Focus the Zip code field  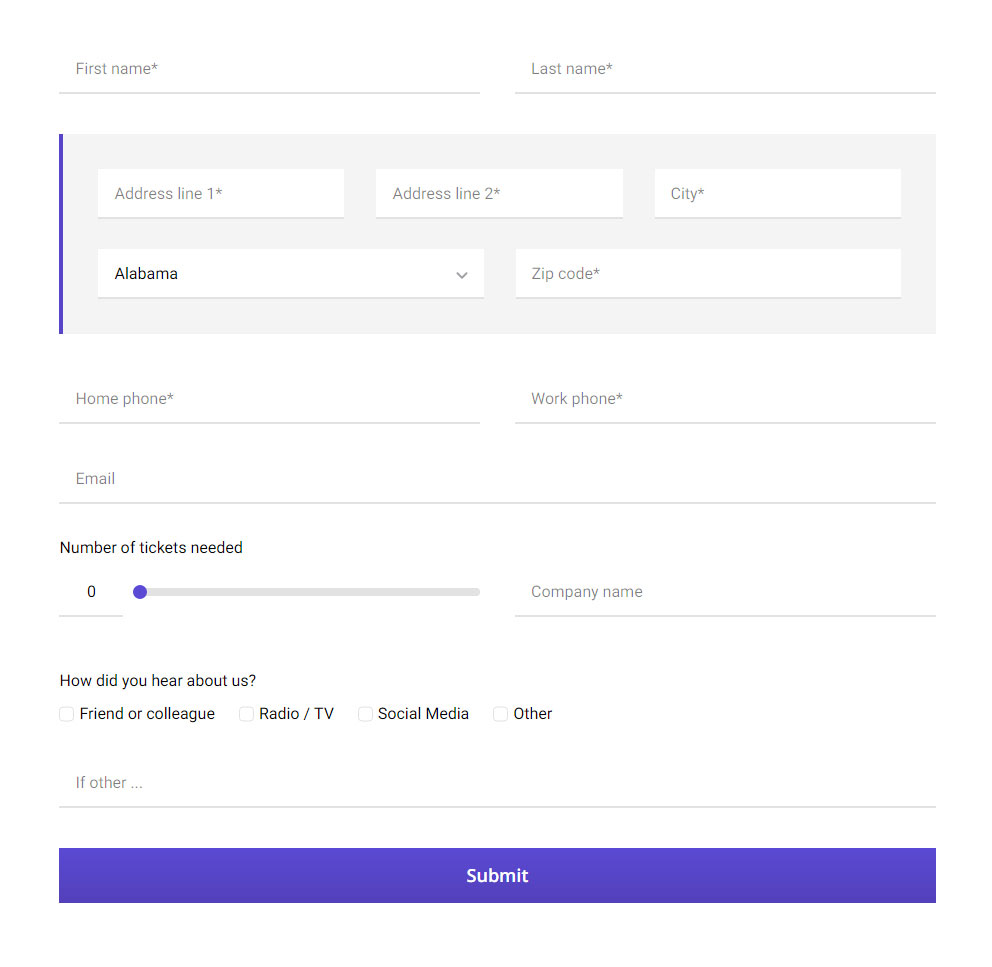[x=708, y=273]
